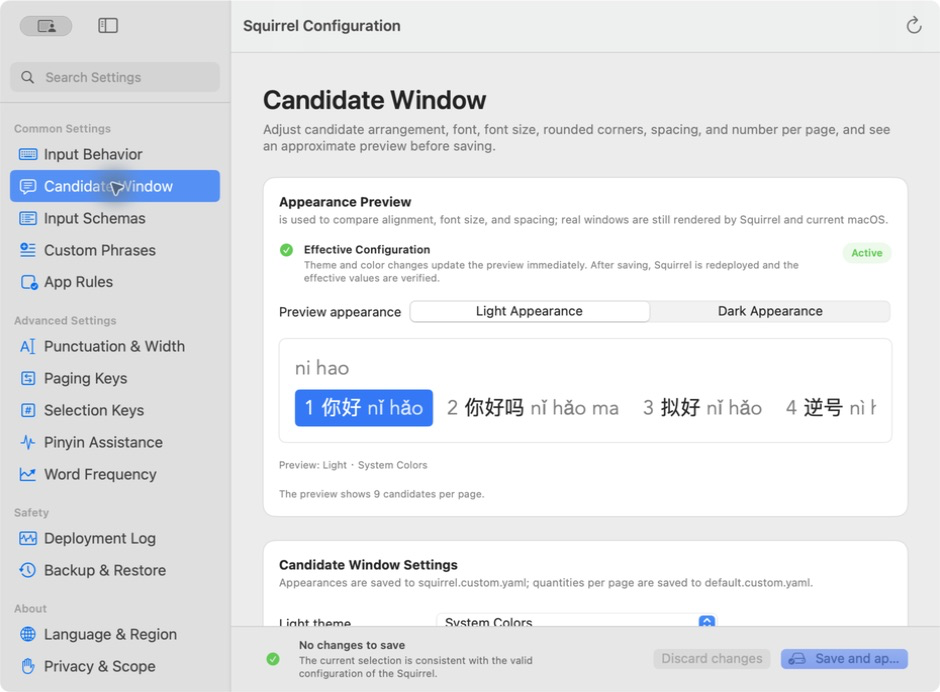Select candidate 4 逆号 in the preview

(x=831, y=408)
